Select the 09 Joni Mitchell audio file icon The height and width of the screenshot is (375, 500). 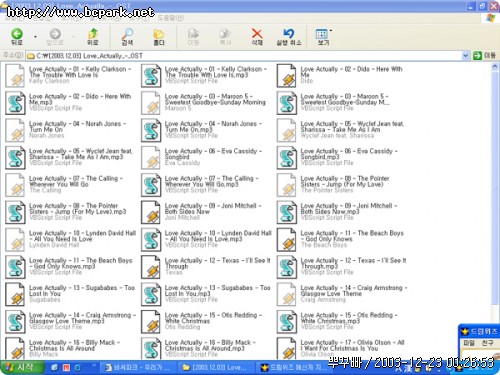(151, 212)
